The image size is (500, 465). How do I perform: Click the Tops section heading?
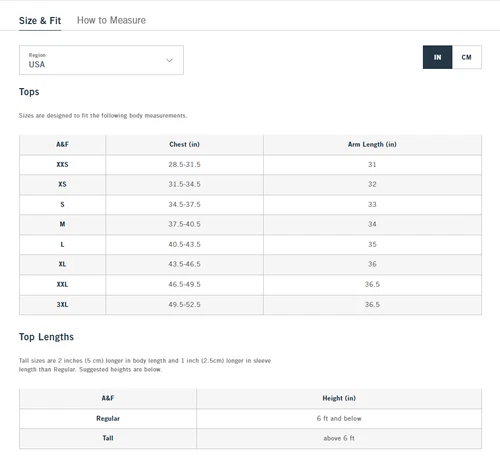[x=29, y=92]
